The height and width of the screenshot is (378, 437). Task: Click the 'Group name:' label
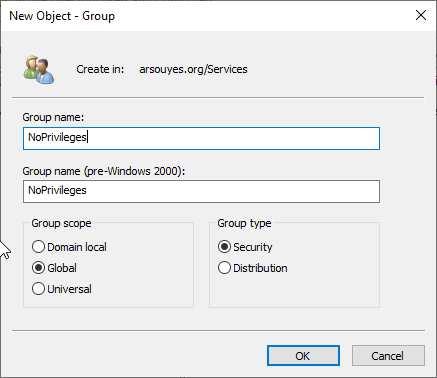tap(53, 117)
